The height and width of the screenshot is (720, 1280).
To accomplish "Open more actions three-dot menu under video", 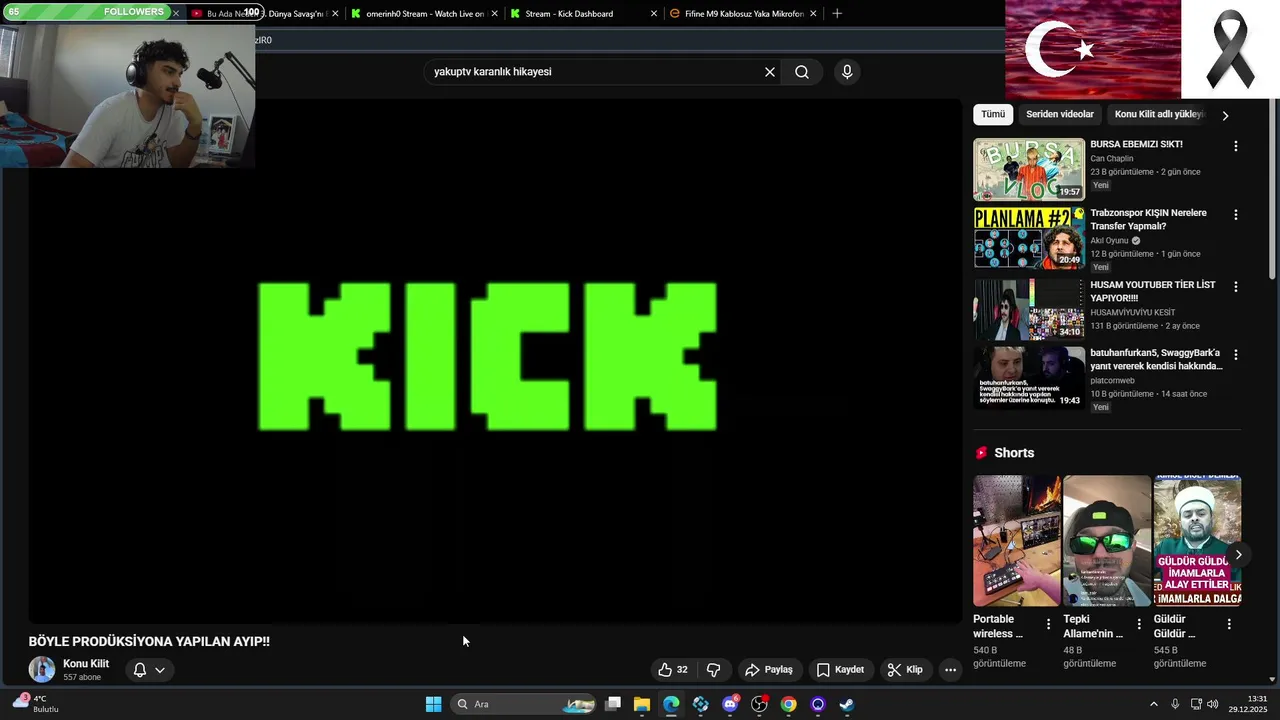I will coord(951,670).
